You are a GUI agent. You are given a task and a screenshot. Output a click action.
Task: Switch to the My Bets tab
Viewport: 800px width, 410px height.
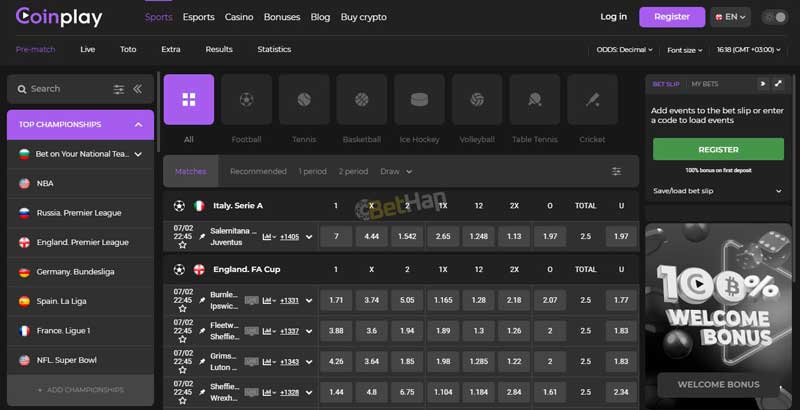tap(705, 84)
